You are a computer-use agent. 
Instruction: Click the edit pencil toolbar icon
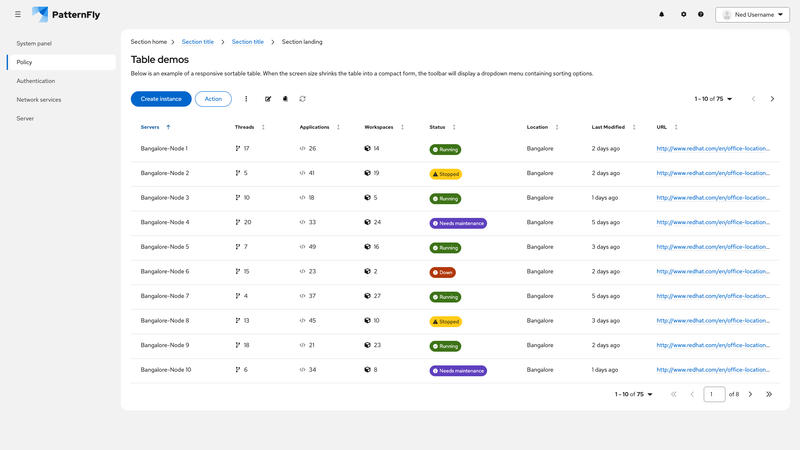tap(268, 99)
